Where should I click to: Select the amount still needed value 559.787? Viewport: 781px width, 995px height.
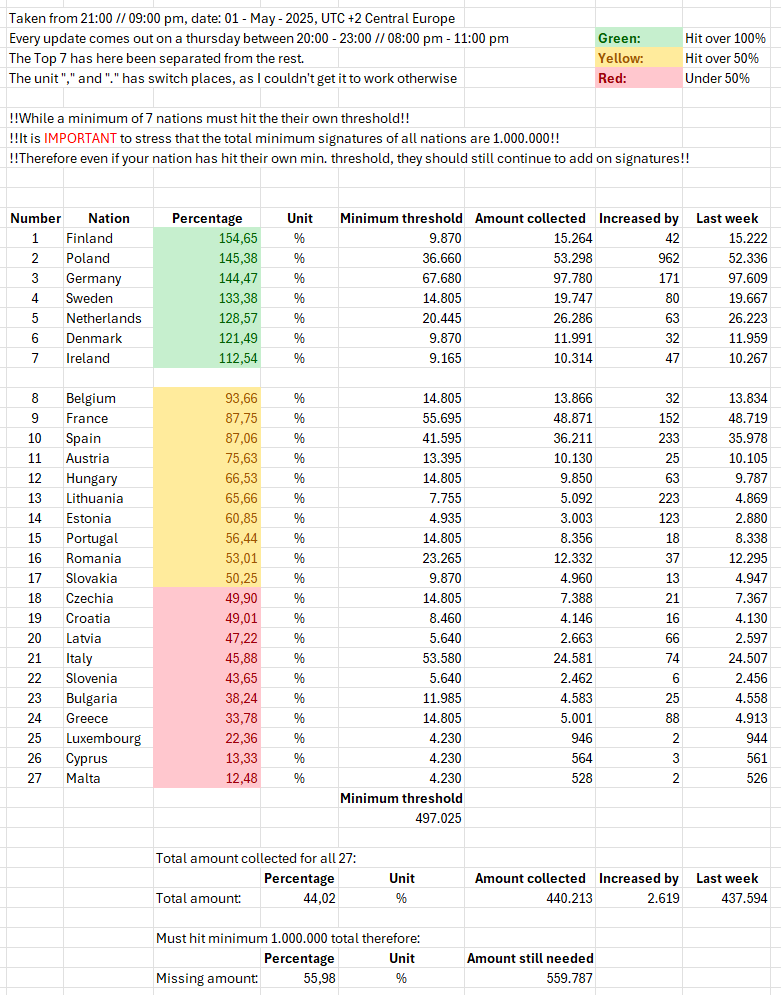pyautogui.click(x=530, y=978)
